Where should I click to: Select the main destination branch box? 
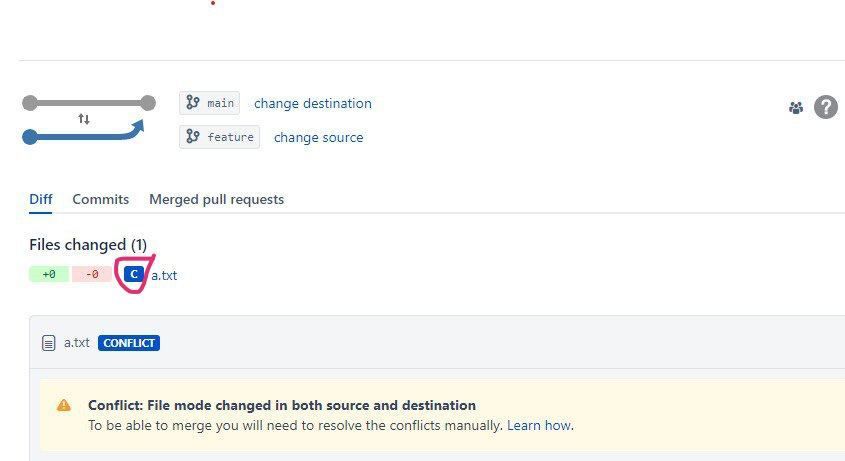(x=210, y=103)
